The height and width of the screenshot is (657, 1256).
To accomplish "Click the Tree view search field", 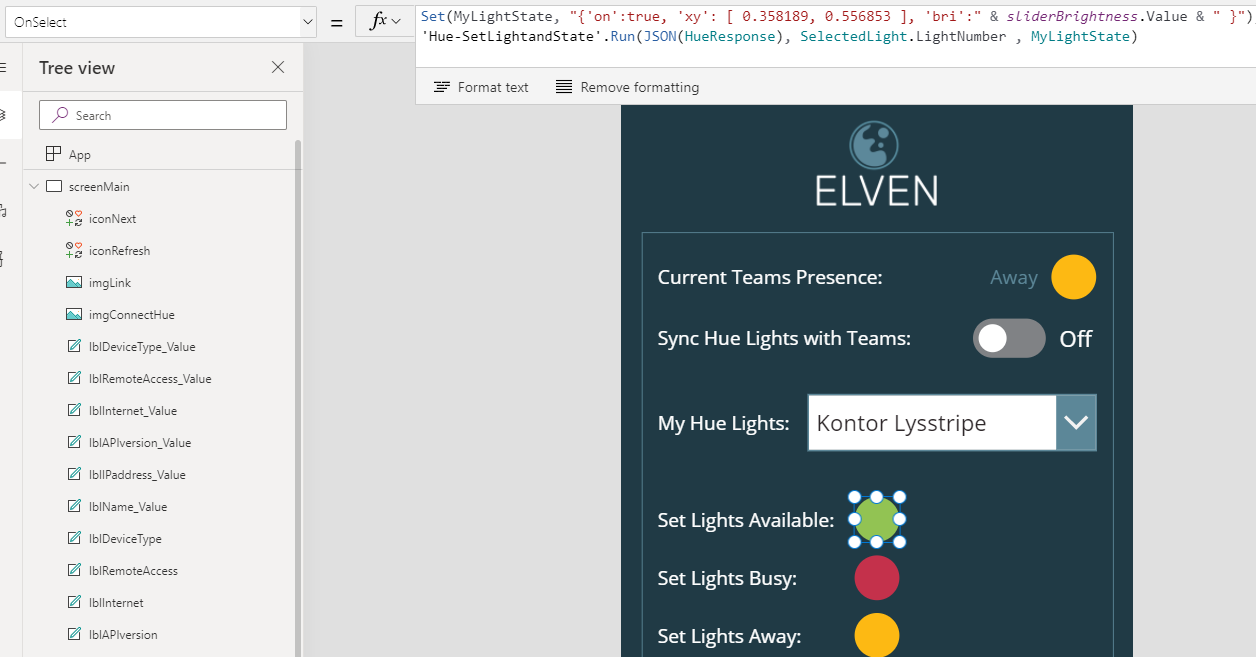I will click(x=163, y=115).
